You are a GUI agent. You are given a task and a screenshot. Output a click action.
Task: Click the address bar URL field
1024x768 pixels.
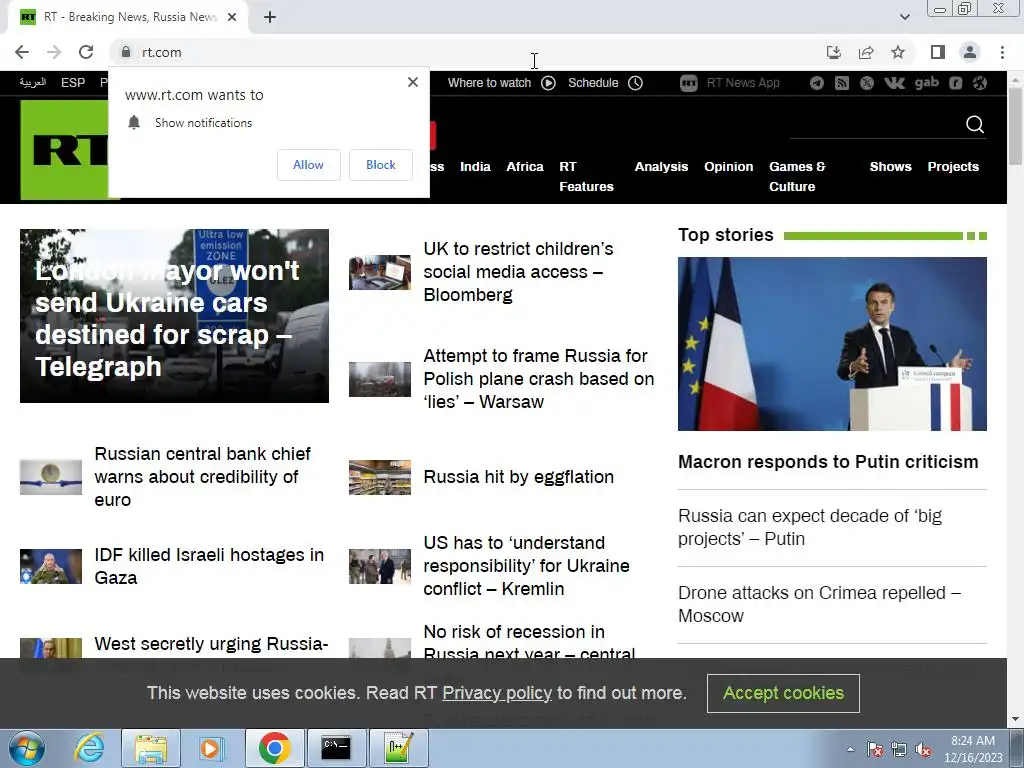click(x=470, y=52)
